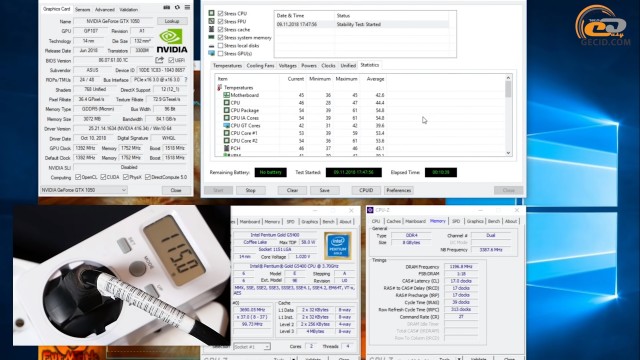Click the PCH row icon in statistics
Viewport: 640px width, 360px height.
pyautogui.click(x=226, y=148)
